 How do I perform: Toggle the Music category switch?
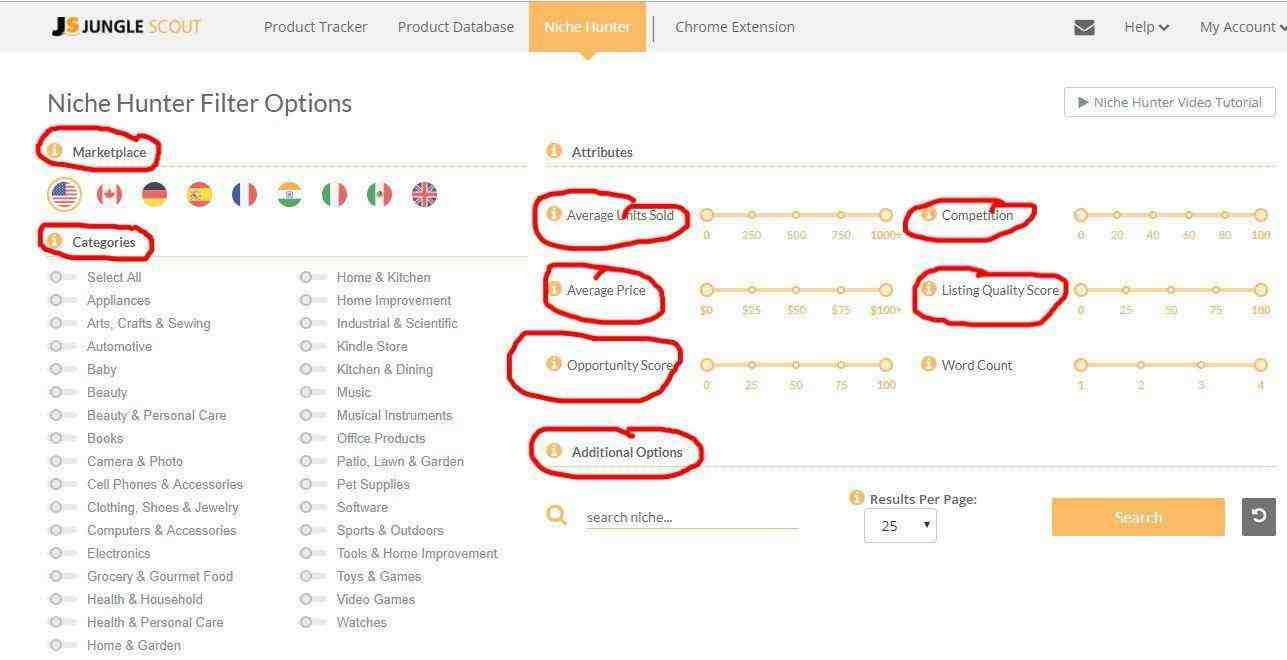tap(312, 392)
